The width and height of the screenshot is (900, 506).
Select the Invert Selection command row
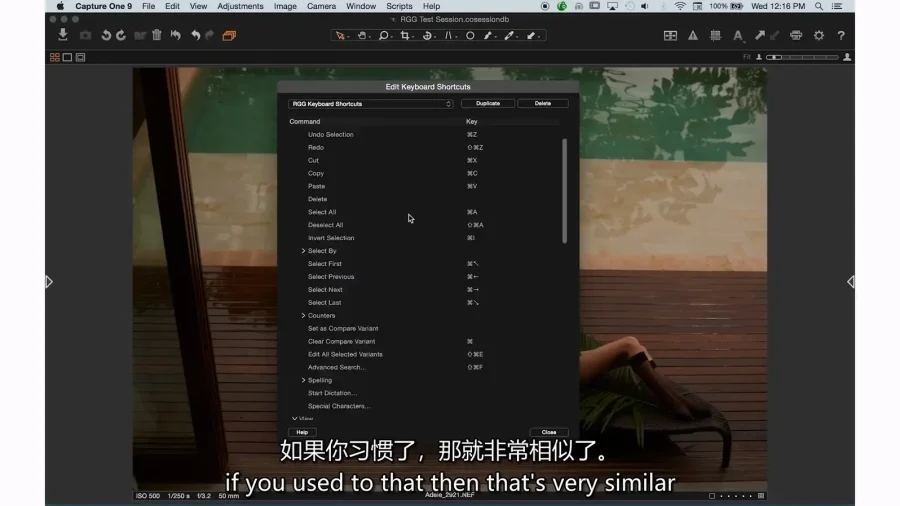coord(425,238)
